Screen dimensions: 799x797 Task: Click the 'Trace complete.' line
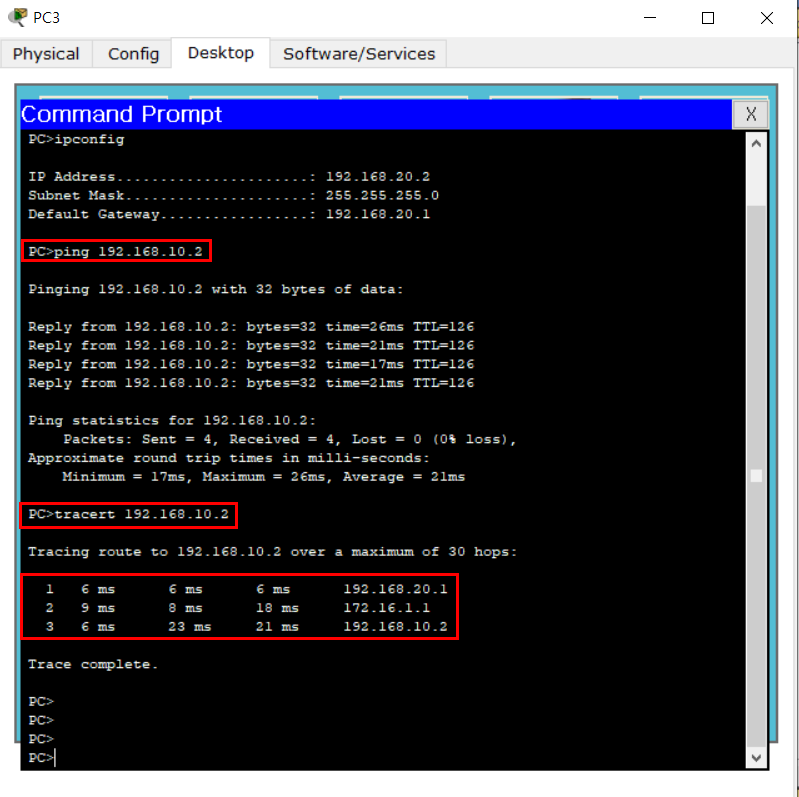pos(93,665)
